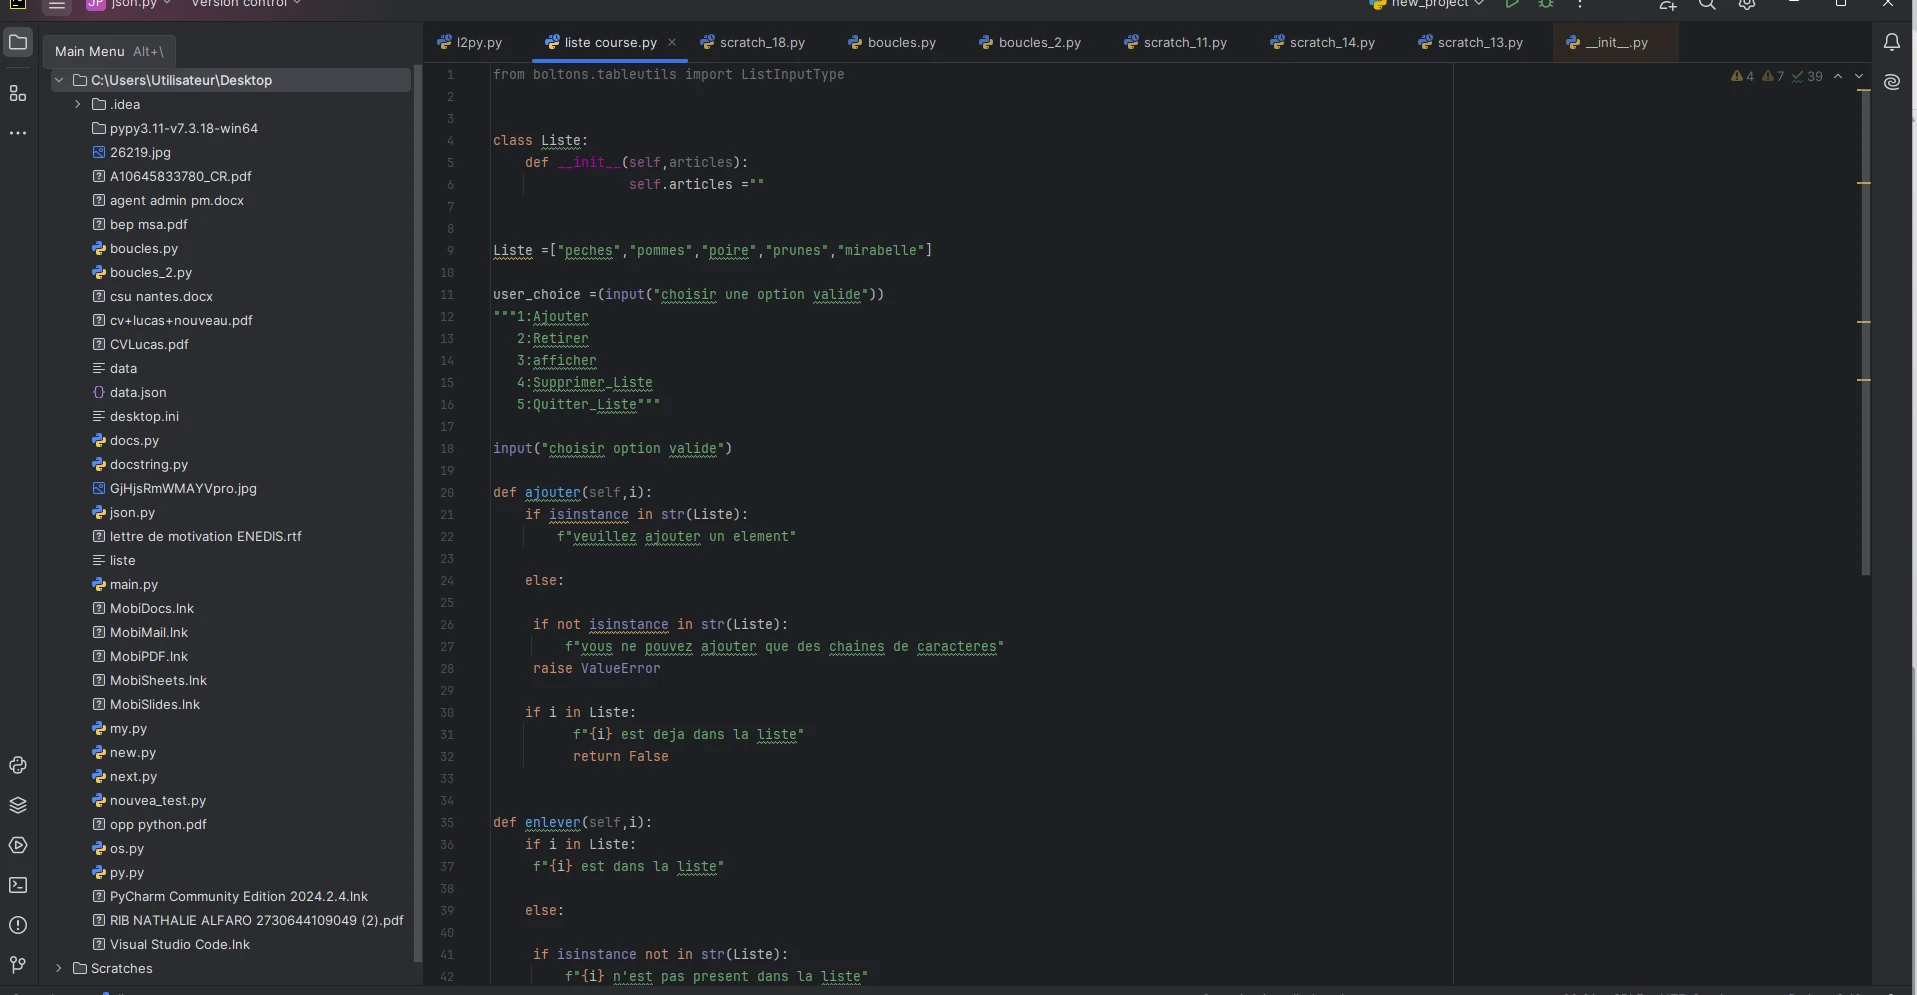Screen dimensions: 1917x995
Task: Open the Services tool window
Action: (x=18, y=845)
